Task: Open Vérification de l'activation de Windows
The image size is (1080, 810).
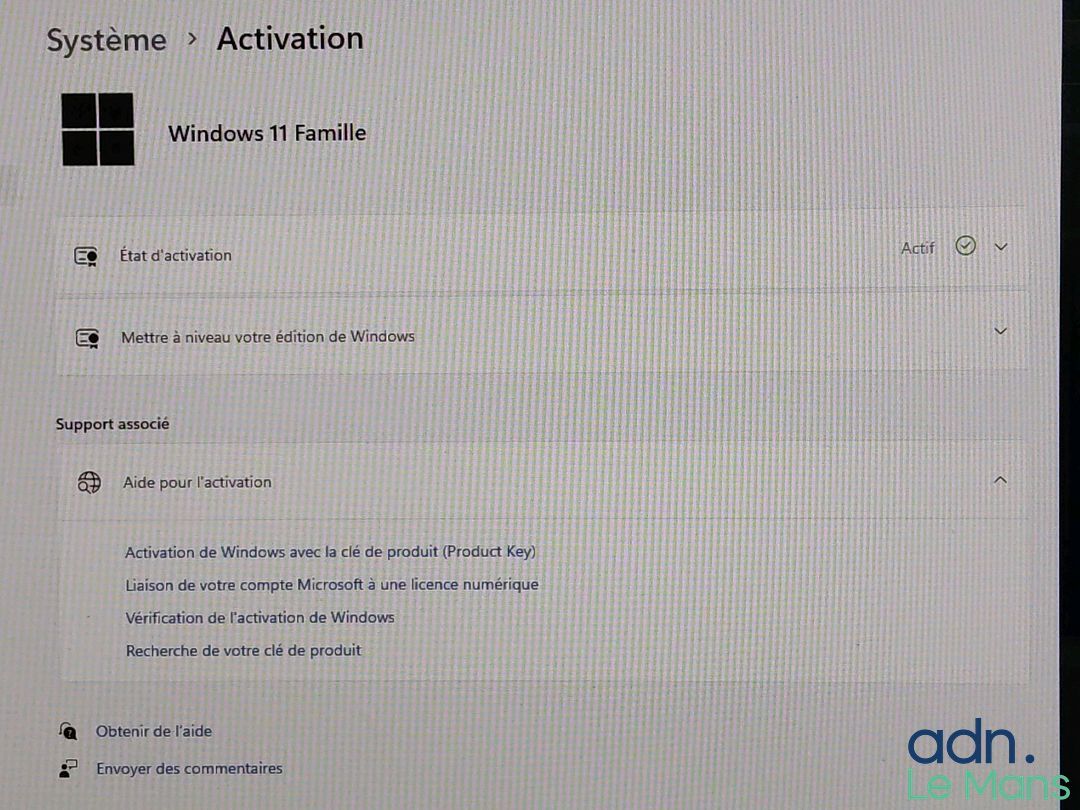Action: (260, 618)
